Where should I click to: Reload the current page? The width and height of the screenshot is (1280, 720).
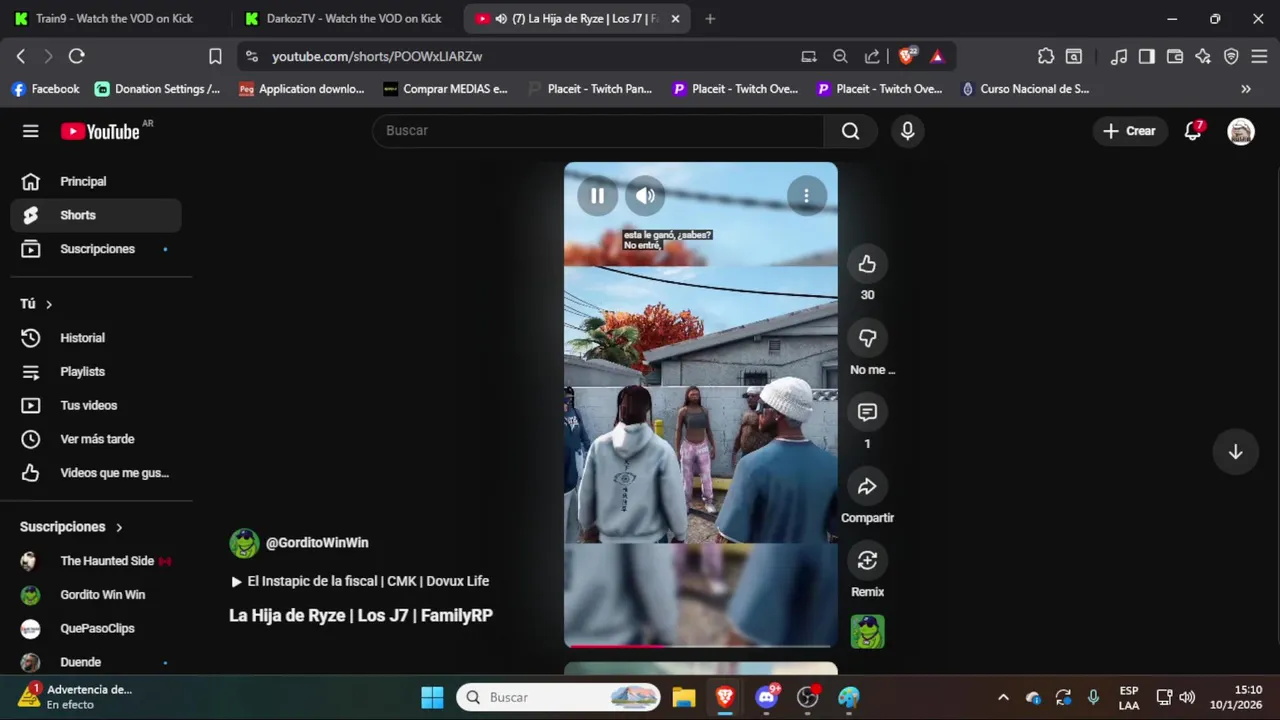(77, 57)
